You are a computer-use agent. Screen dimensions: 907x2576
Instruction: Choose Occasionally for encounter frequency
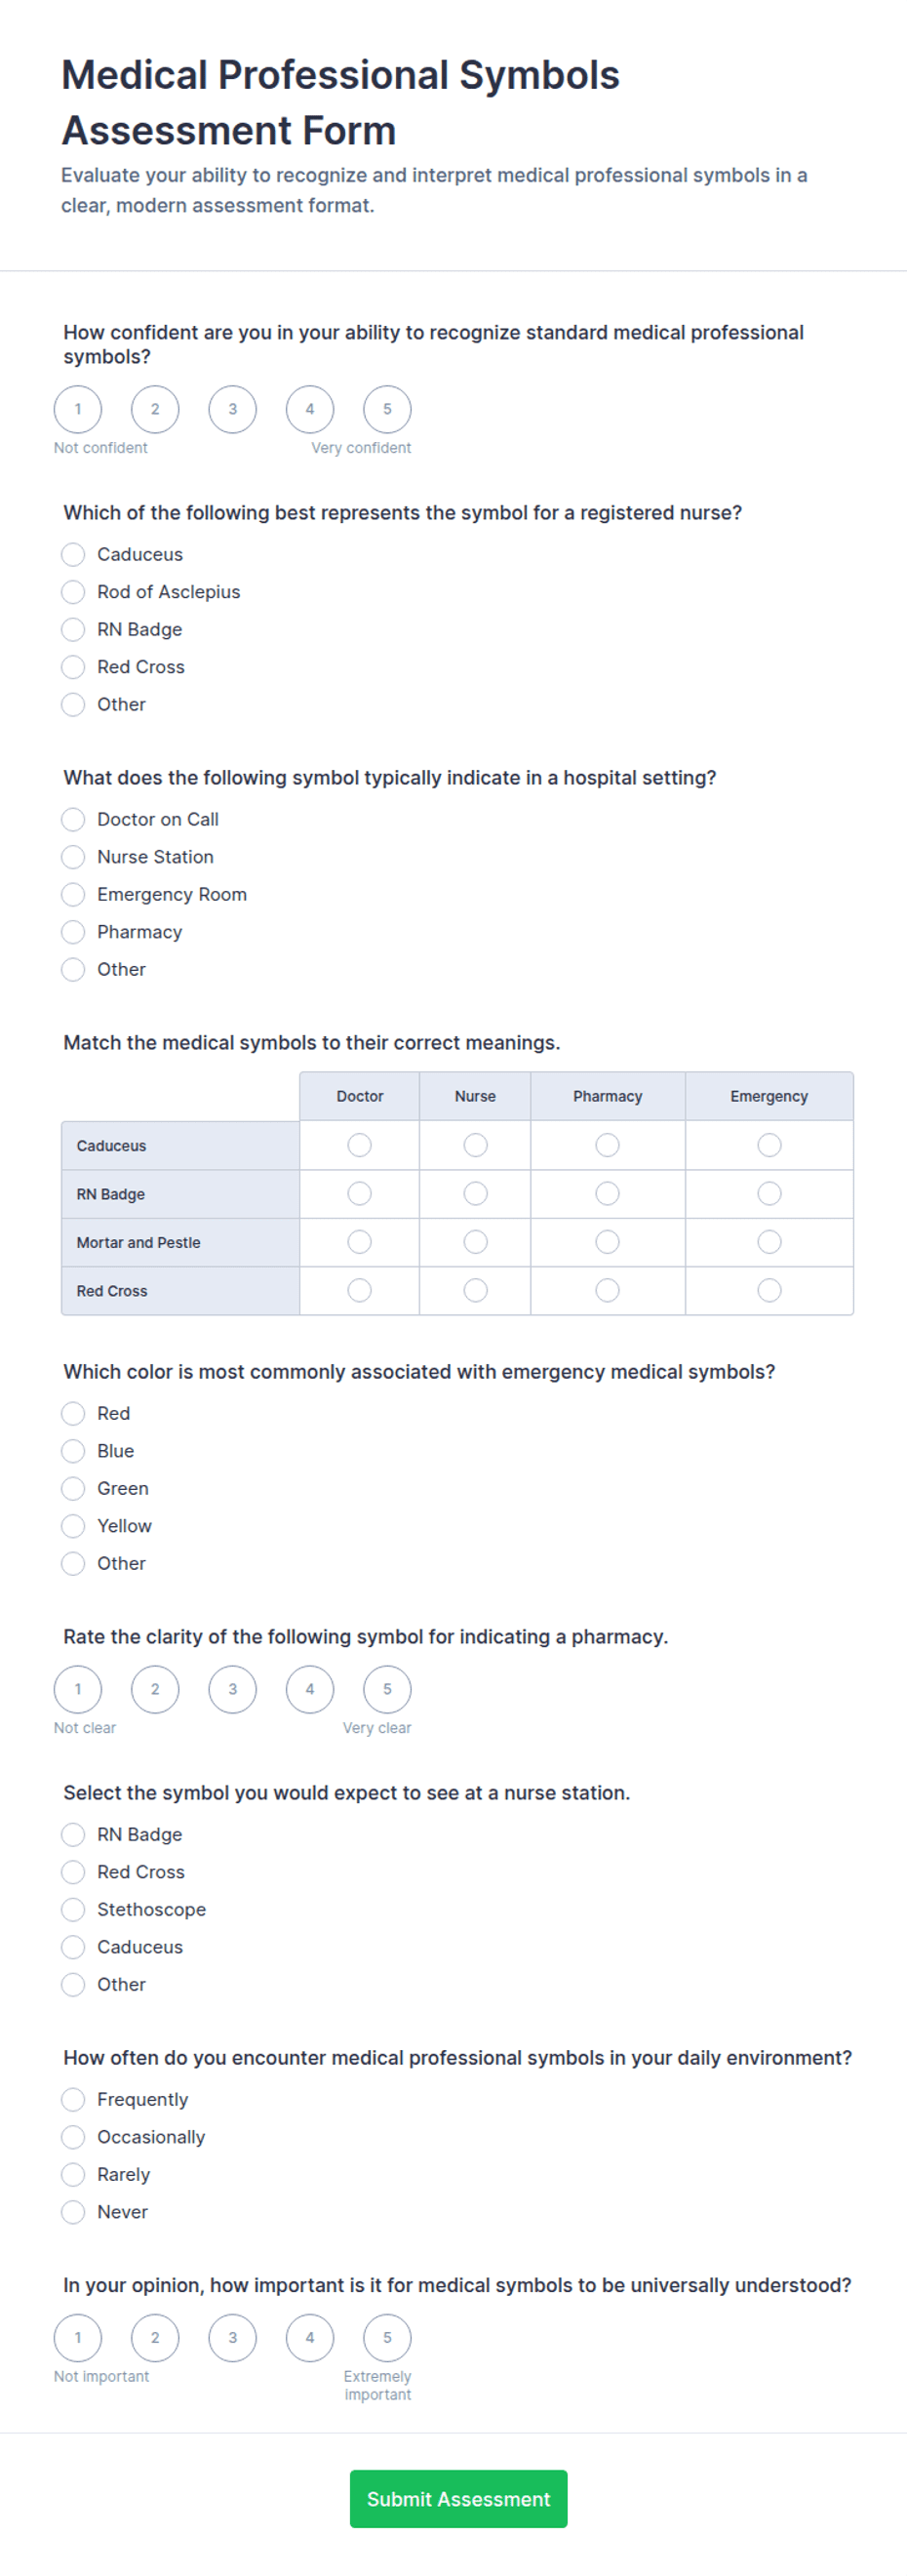[73, 2137]
